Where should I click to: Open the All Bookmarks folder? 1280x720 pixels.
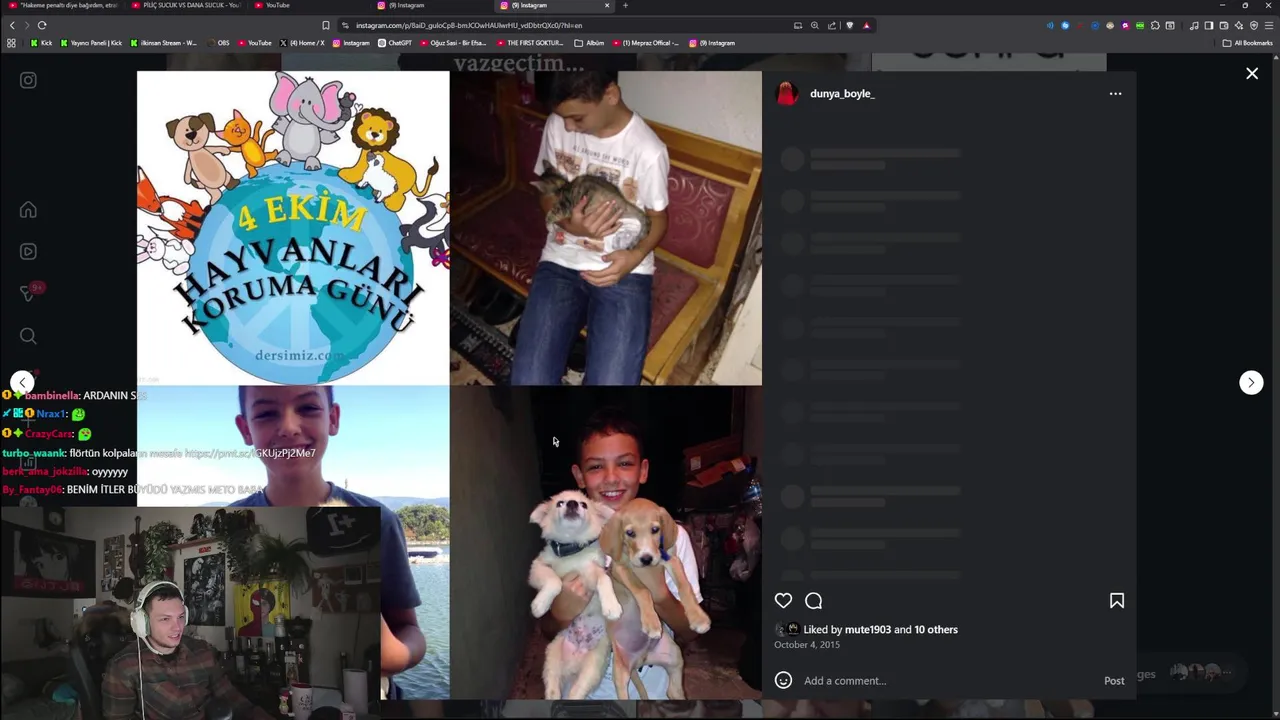coord(1247,43)
